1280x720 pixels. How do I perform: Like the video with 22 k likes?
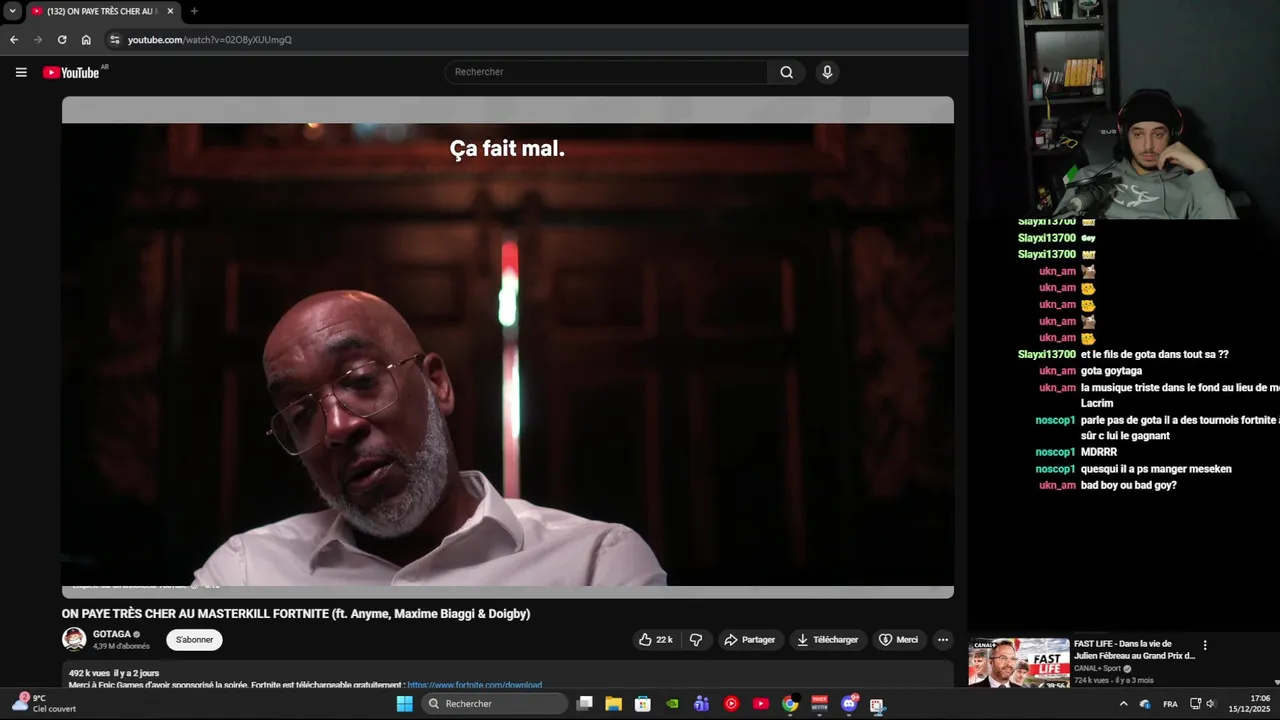[656, 640]
